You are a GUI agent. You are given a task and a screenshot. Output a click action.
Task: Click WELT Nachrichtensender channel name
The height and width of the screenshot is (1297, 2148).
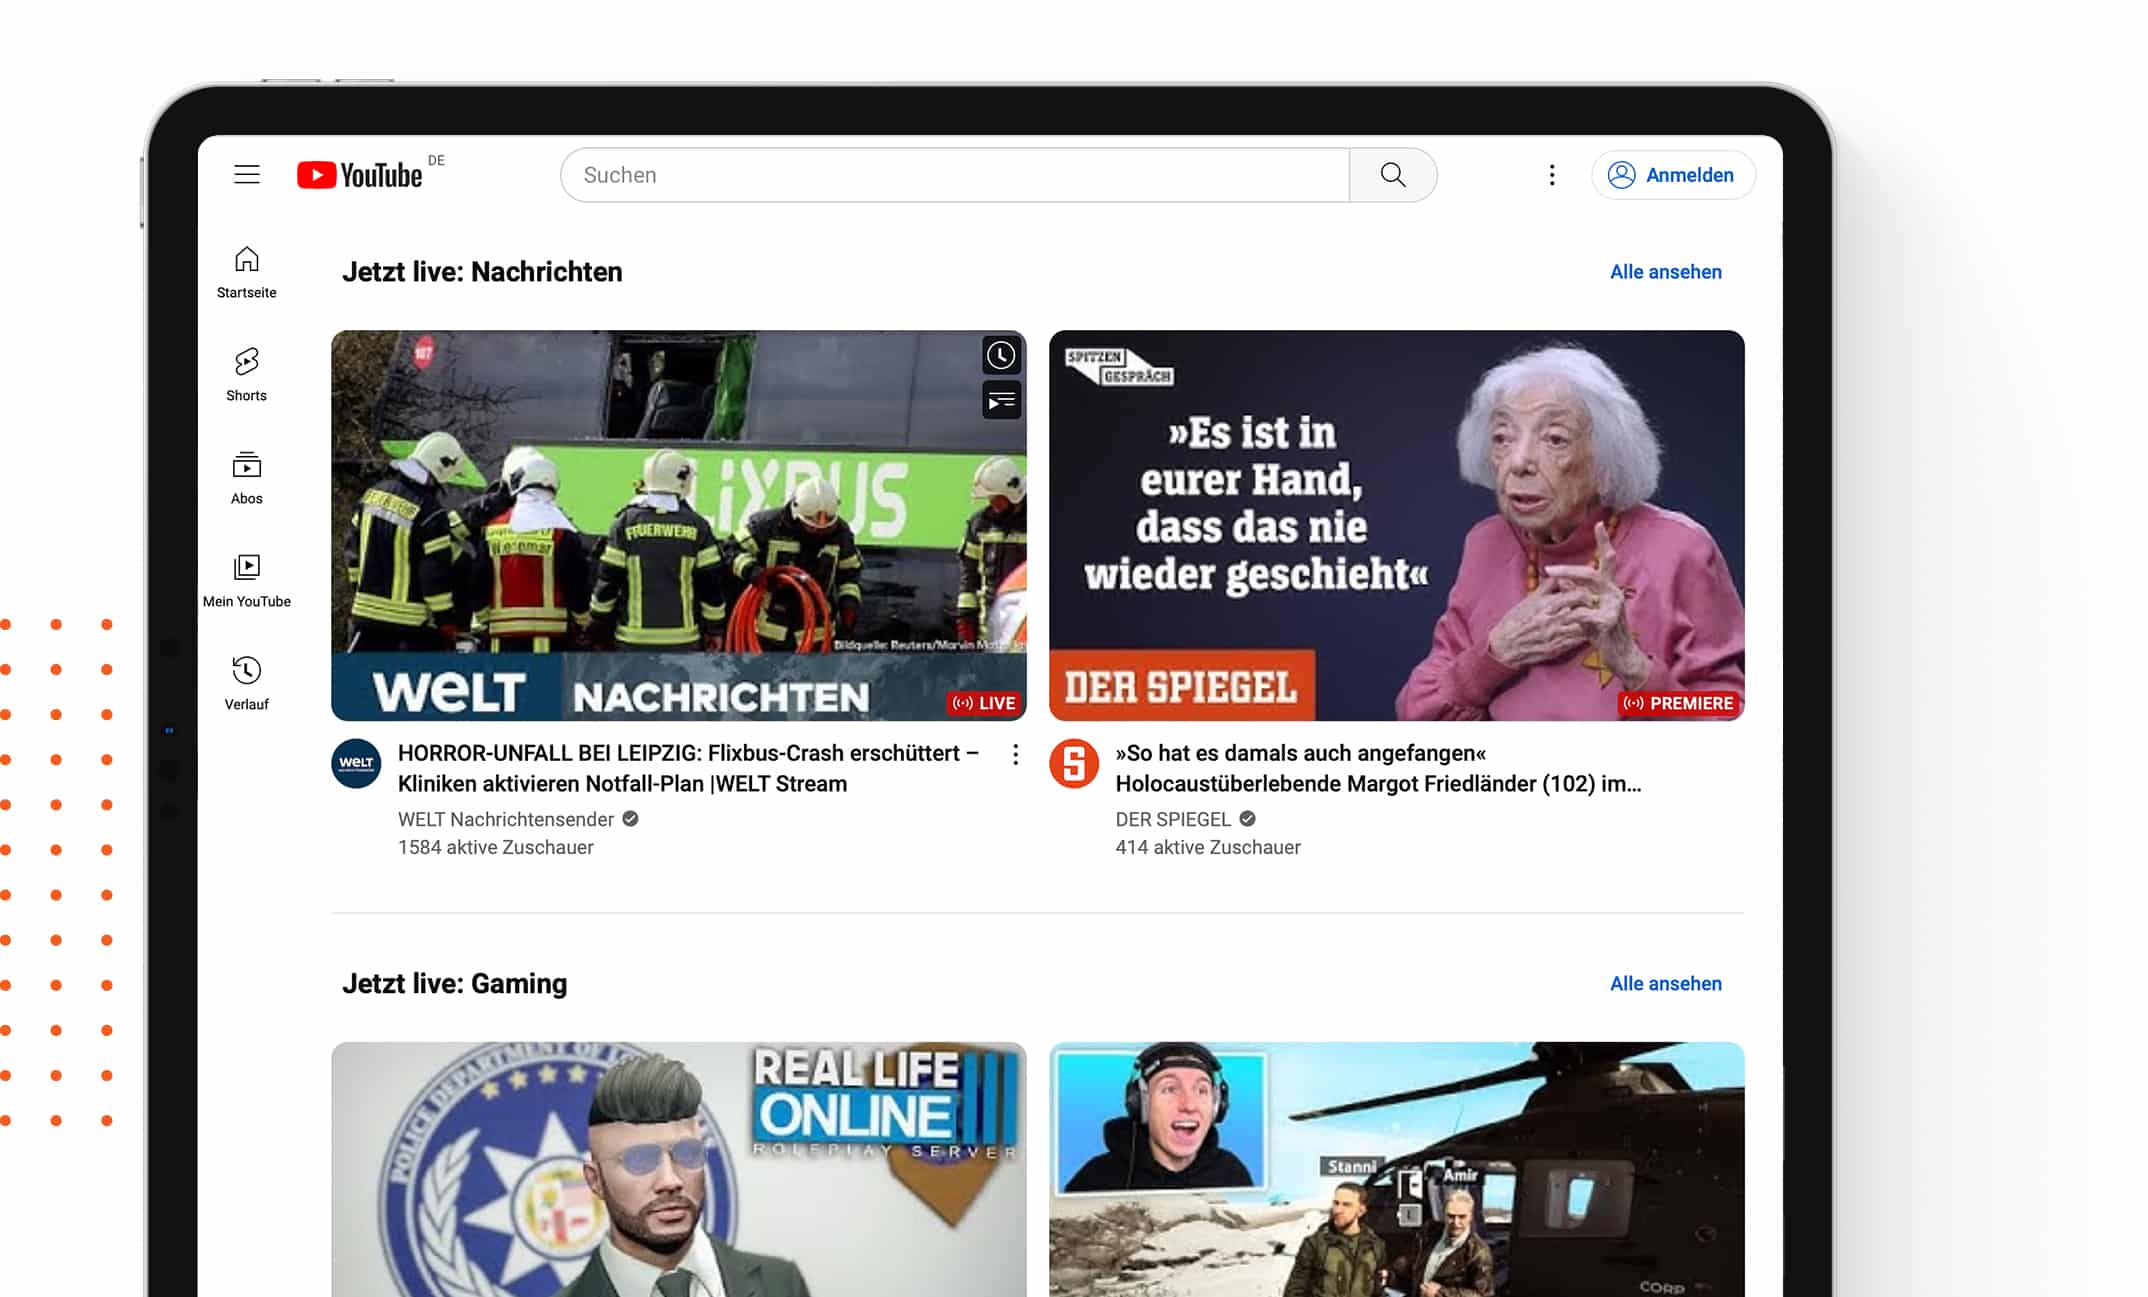point(506,819)
